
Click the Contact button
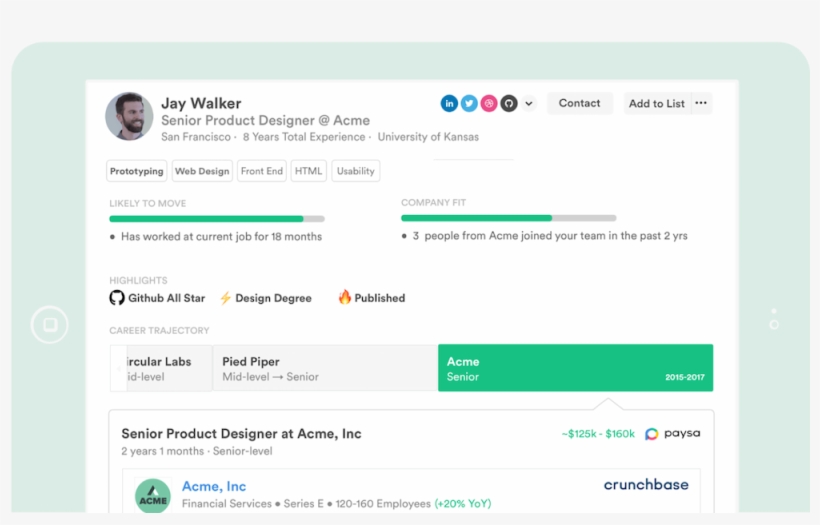579,103
